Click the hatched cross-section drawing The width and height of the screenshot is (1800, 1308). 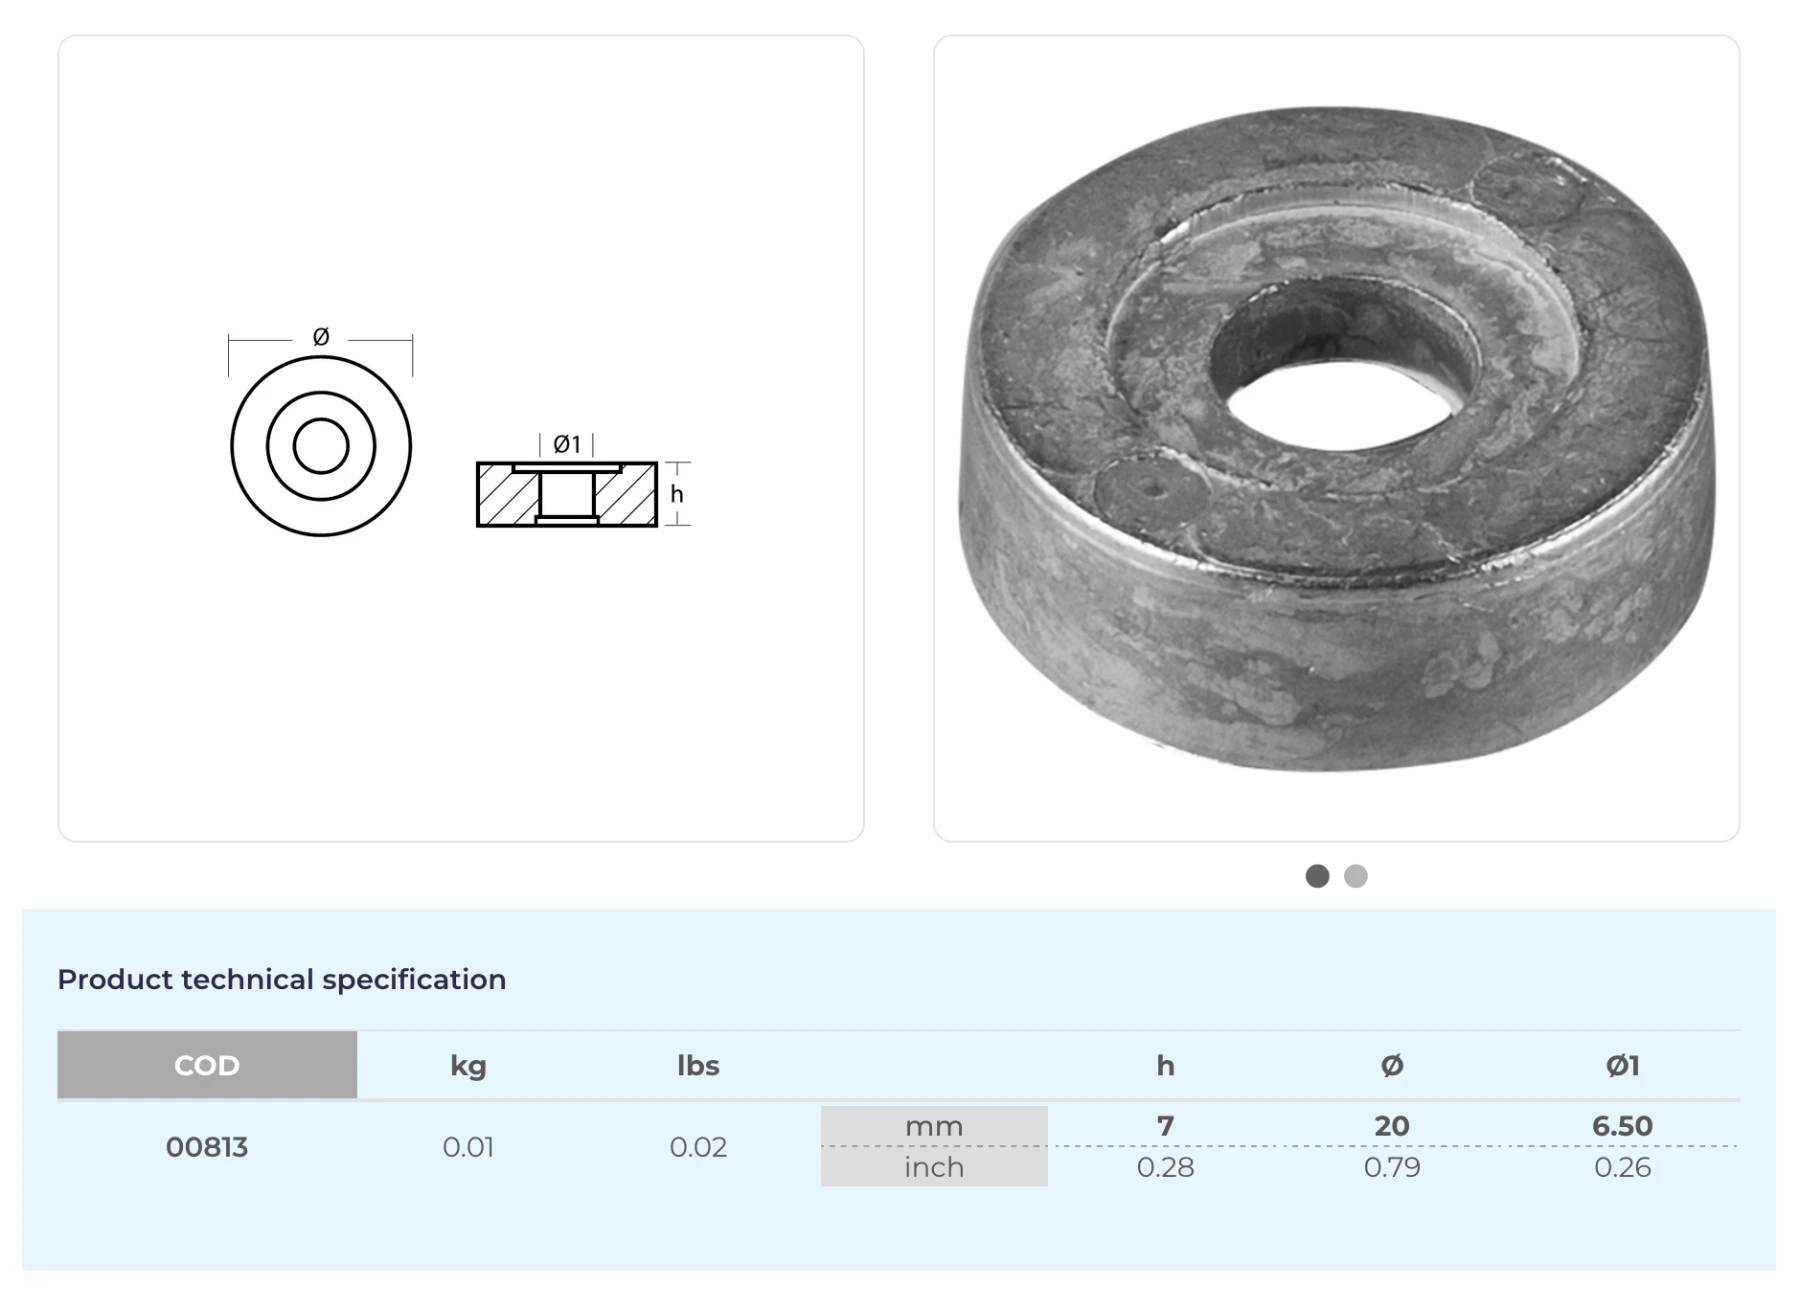566,494
